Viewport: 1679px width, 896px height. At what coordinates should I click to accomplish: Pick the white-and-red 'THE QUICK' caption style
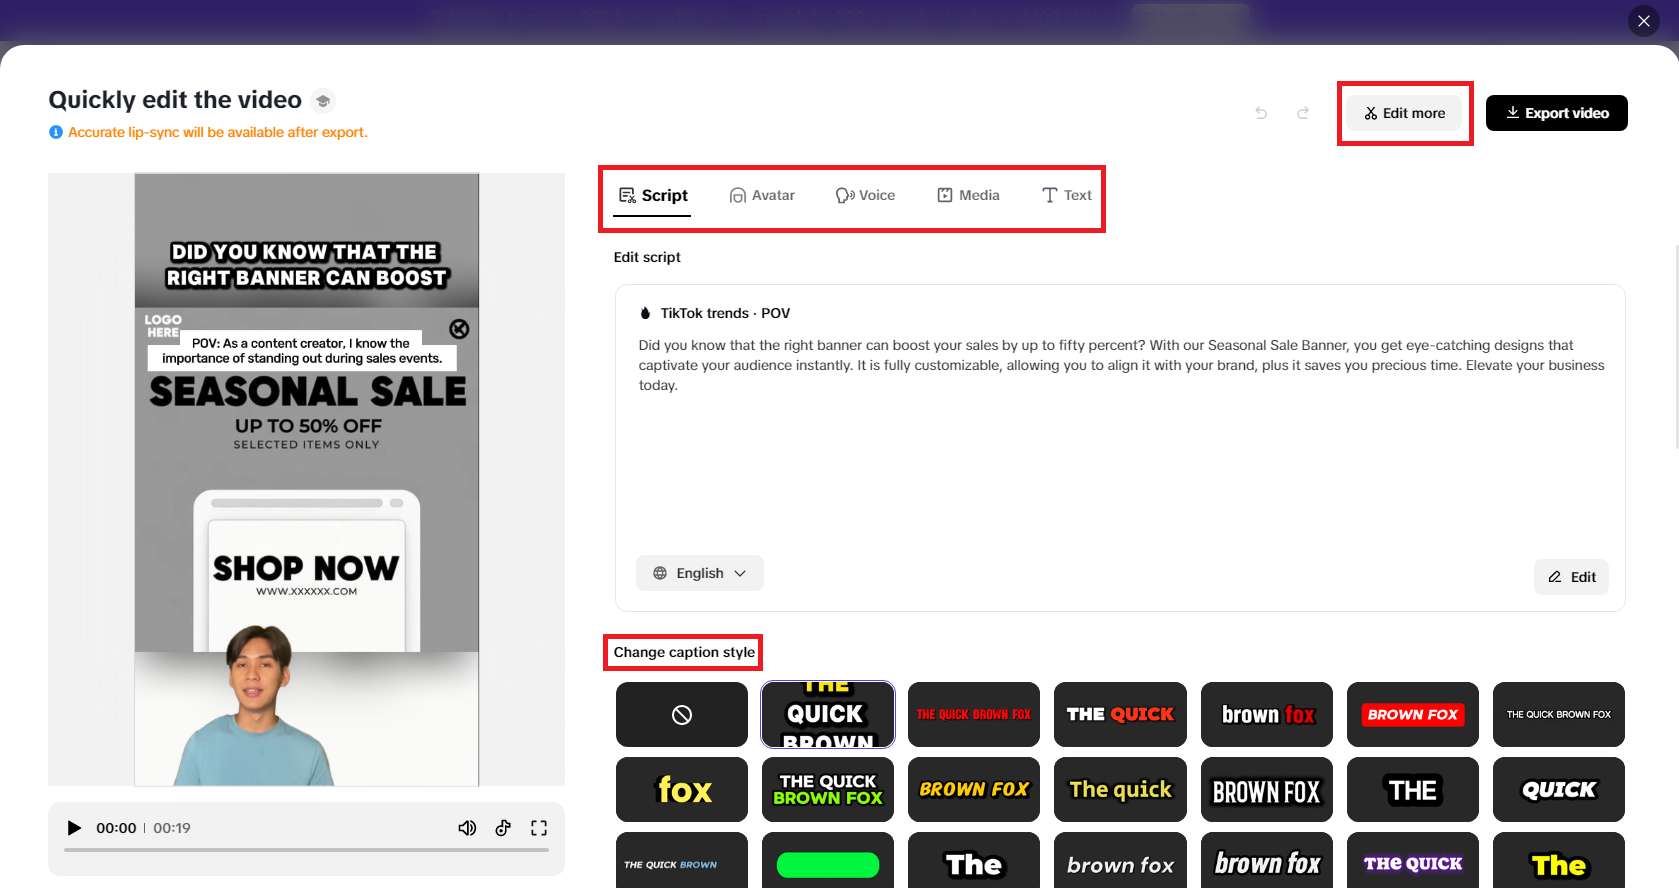tap(1120, 714)
